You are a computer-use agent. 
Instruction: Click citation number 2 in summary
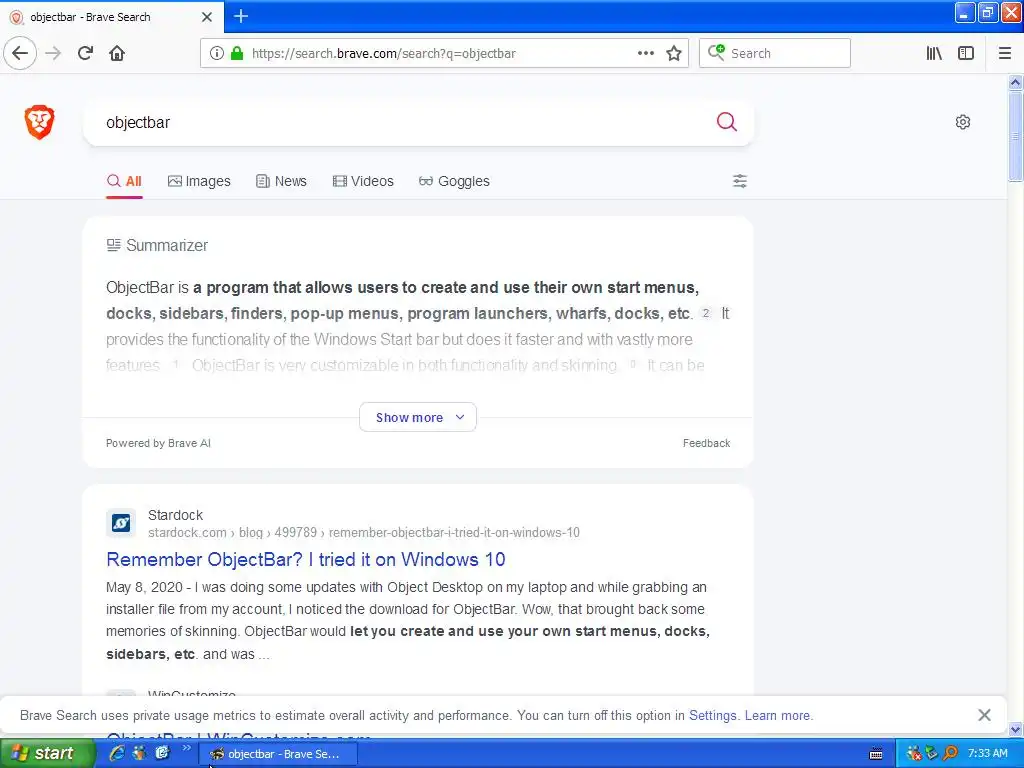(x=705, y=313)
